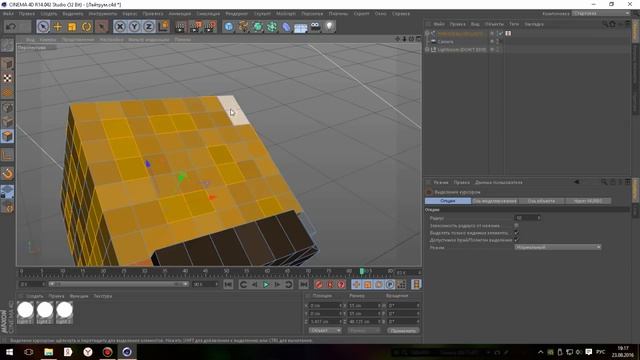640x360 pixels.
Task: Open the floor environment objects icon
Action: click(301, 28)
